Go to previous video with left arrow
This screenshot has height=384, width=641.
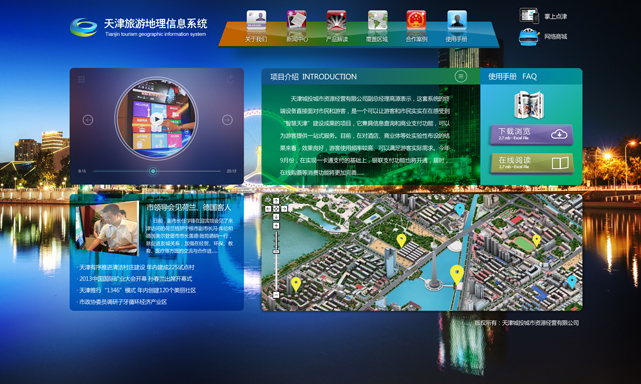coord(88,120)
